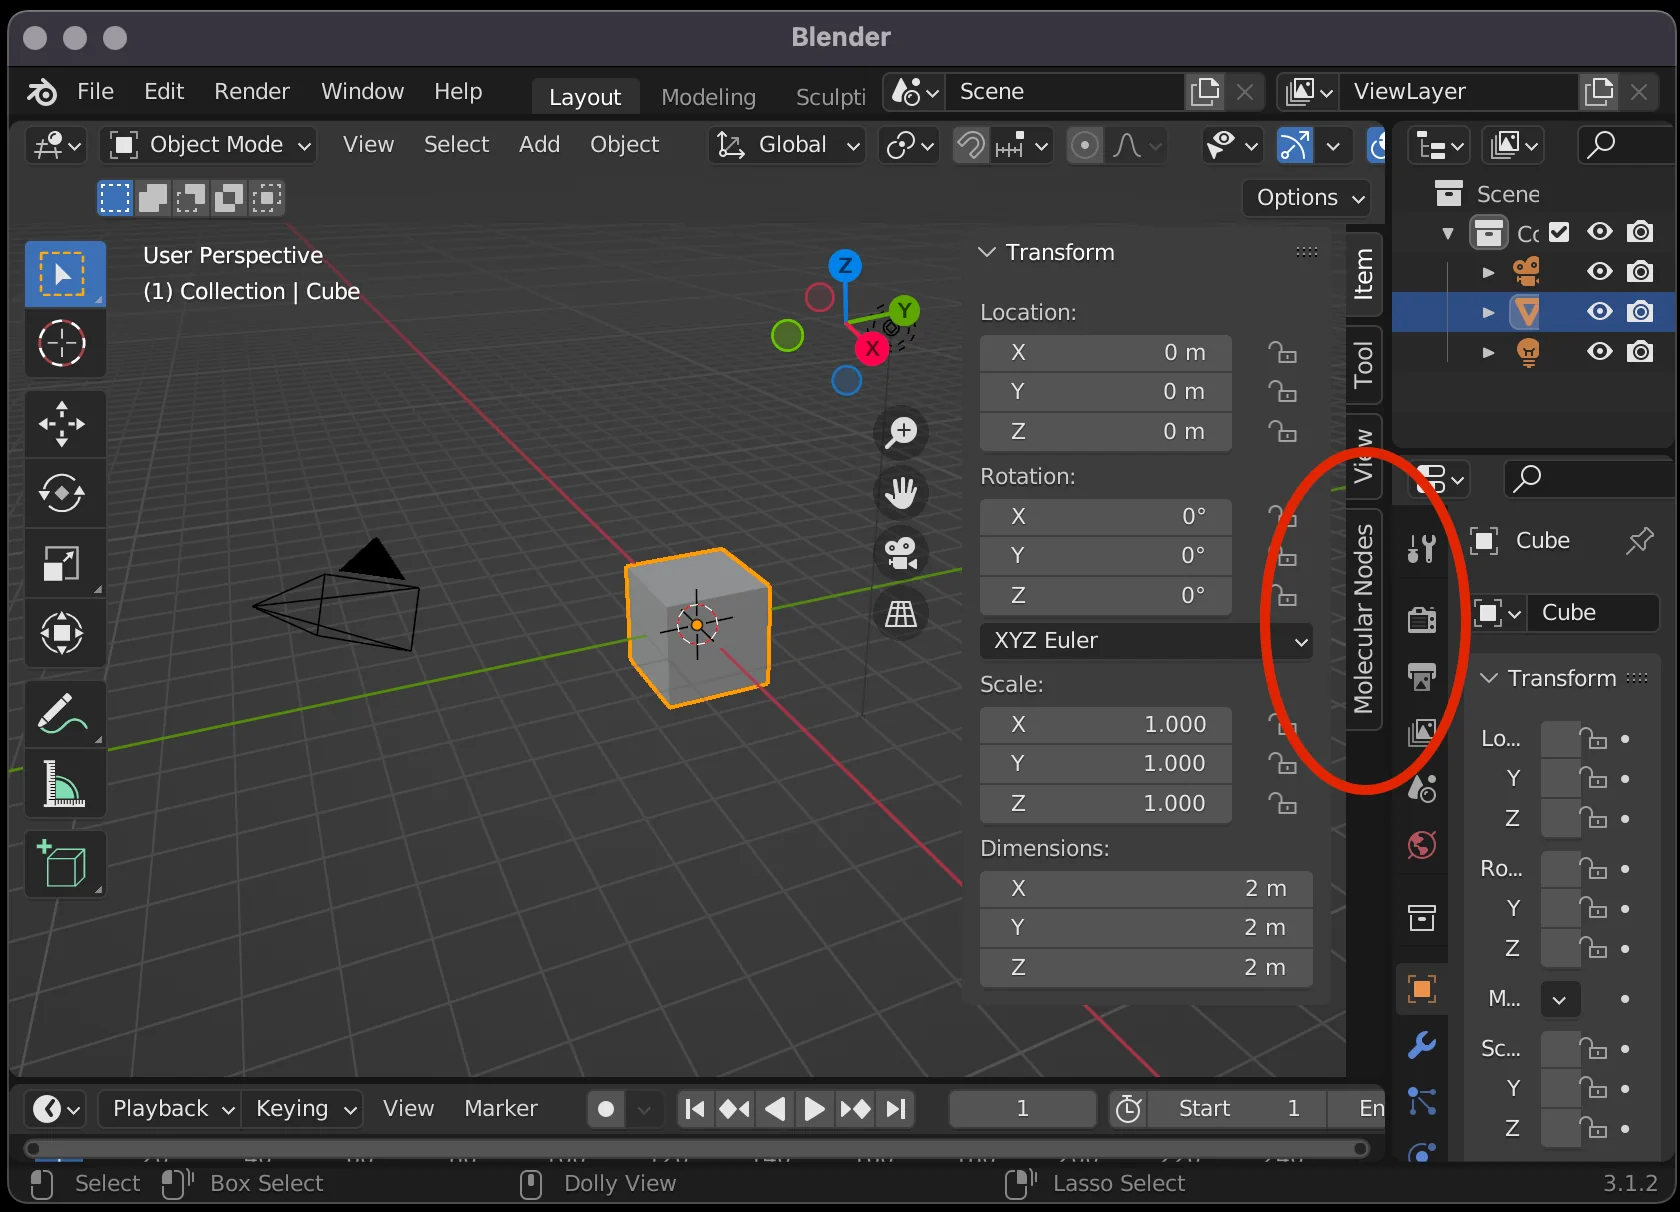Switch to the Modeling workspace tab
This screenshot has height=1212, width=1680.
[x=708, y=97]
